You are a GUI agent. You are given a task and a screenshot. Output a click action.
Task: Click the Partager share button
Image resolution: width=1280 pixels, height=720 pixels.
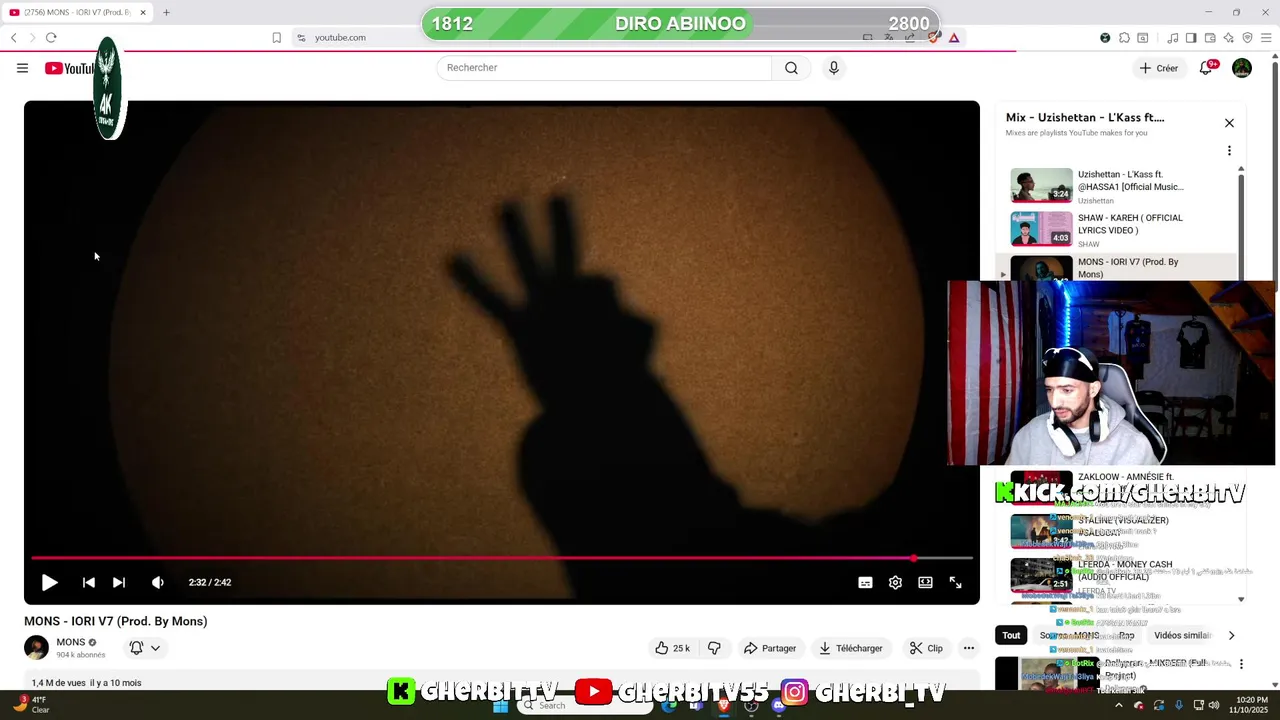click(x=769, y=648)
